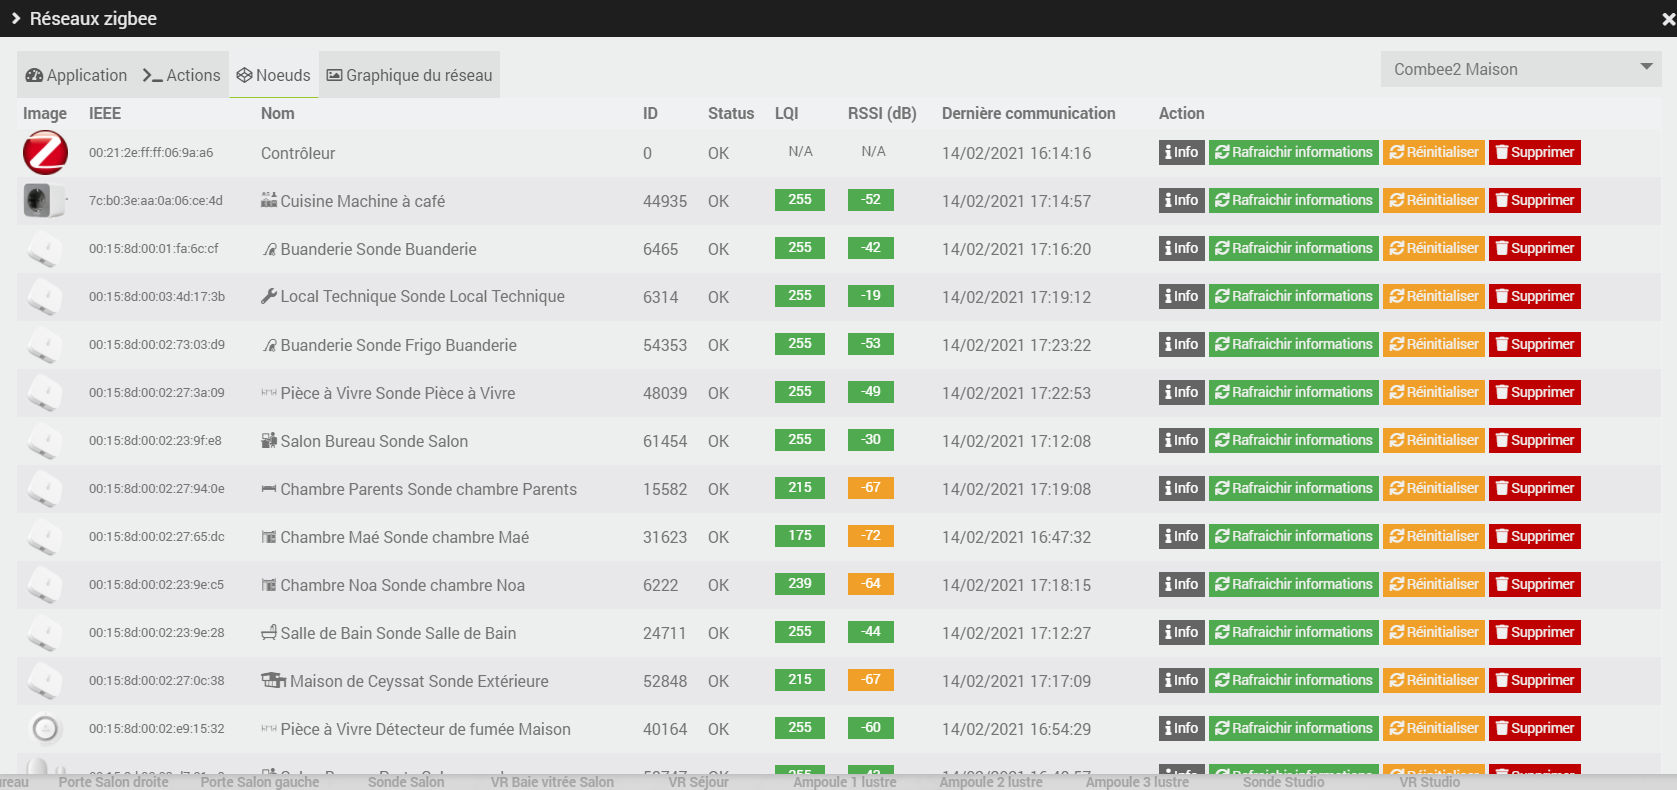Click the bathtub icon beside Salle de Bain
This screenshot has height=790, width=1677.
coord(268,633)
